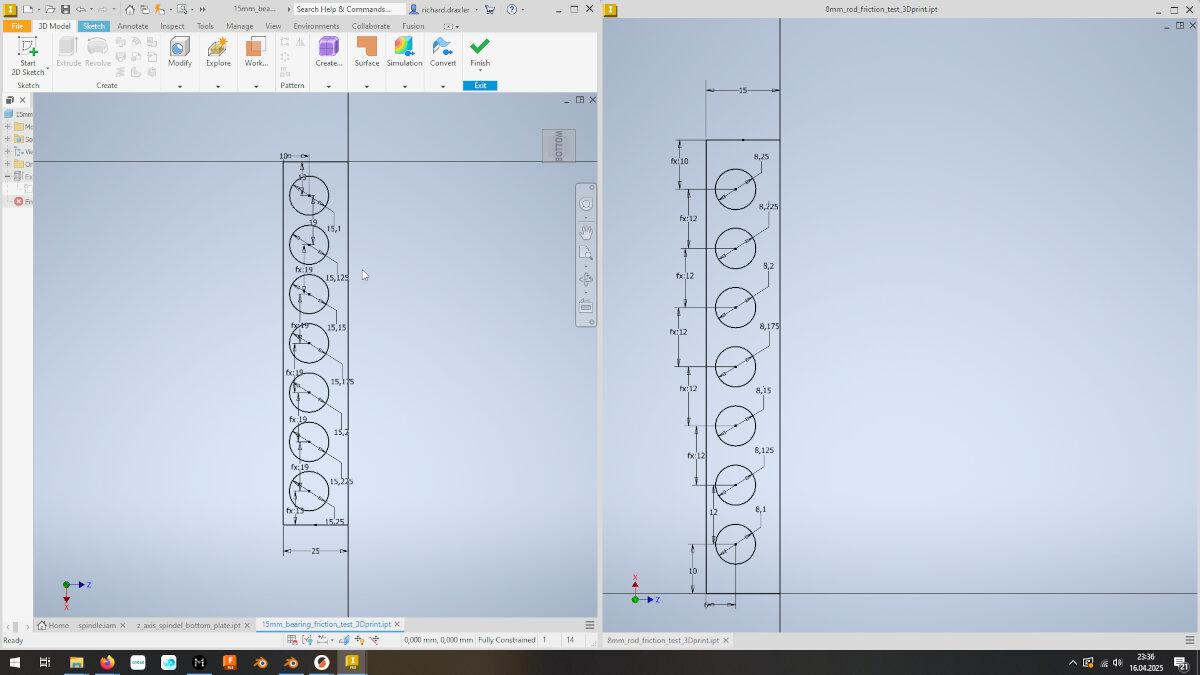The height and width of the screenshot is (675, 1200).
Task: Switch to the 3D Model ribbon tab
Action: tap(54, 26)
